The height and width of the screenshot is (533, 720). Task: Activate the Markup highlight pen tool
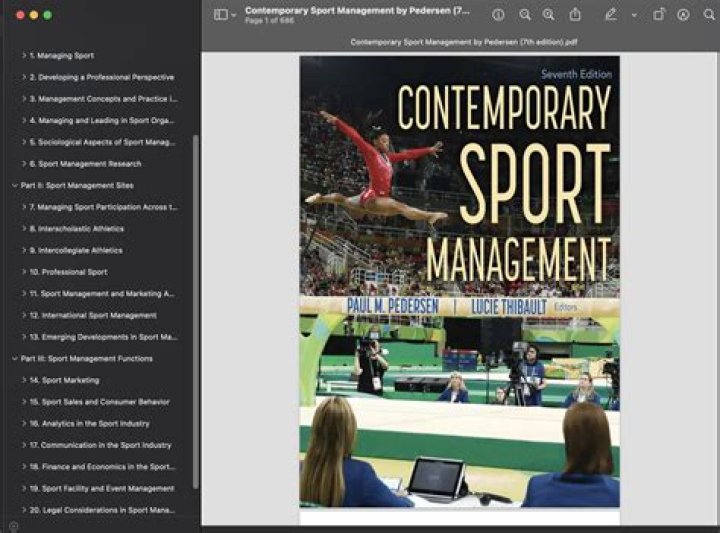tap(611, 15)
